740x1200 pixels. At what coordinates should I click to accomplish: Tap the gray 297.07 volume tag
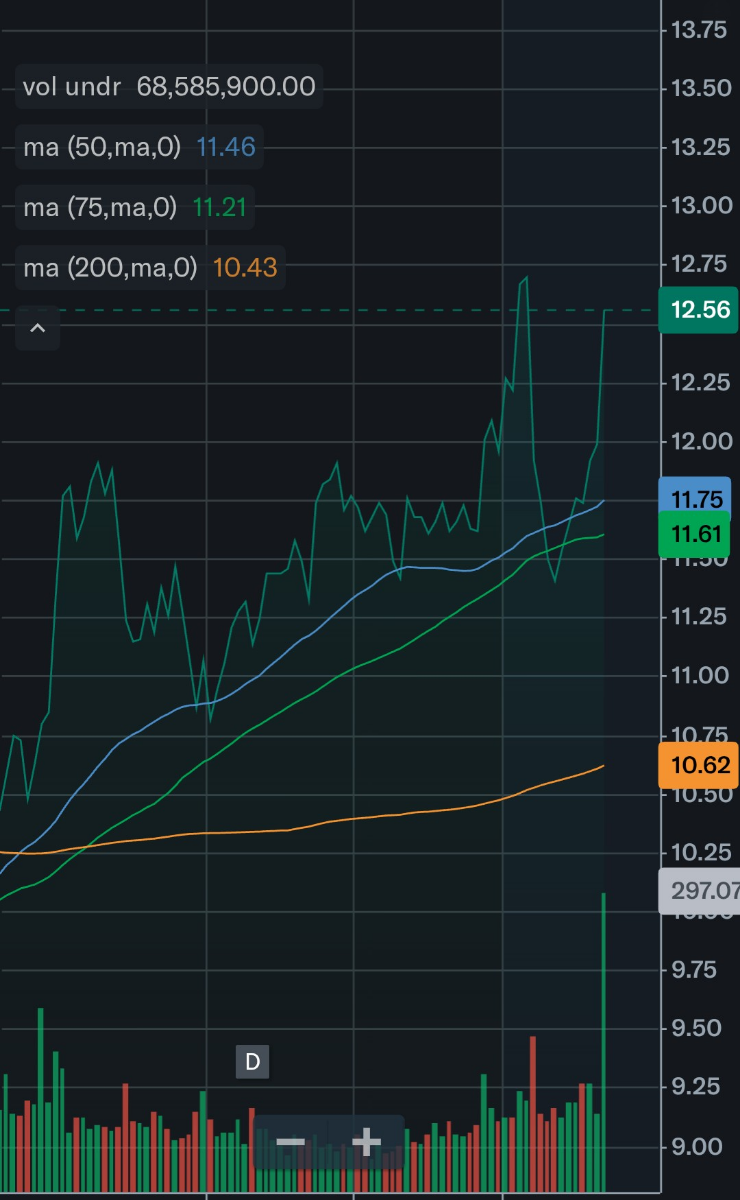point(698,891)
